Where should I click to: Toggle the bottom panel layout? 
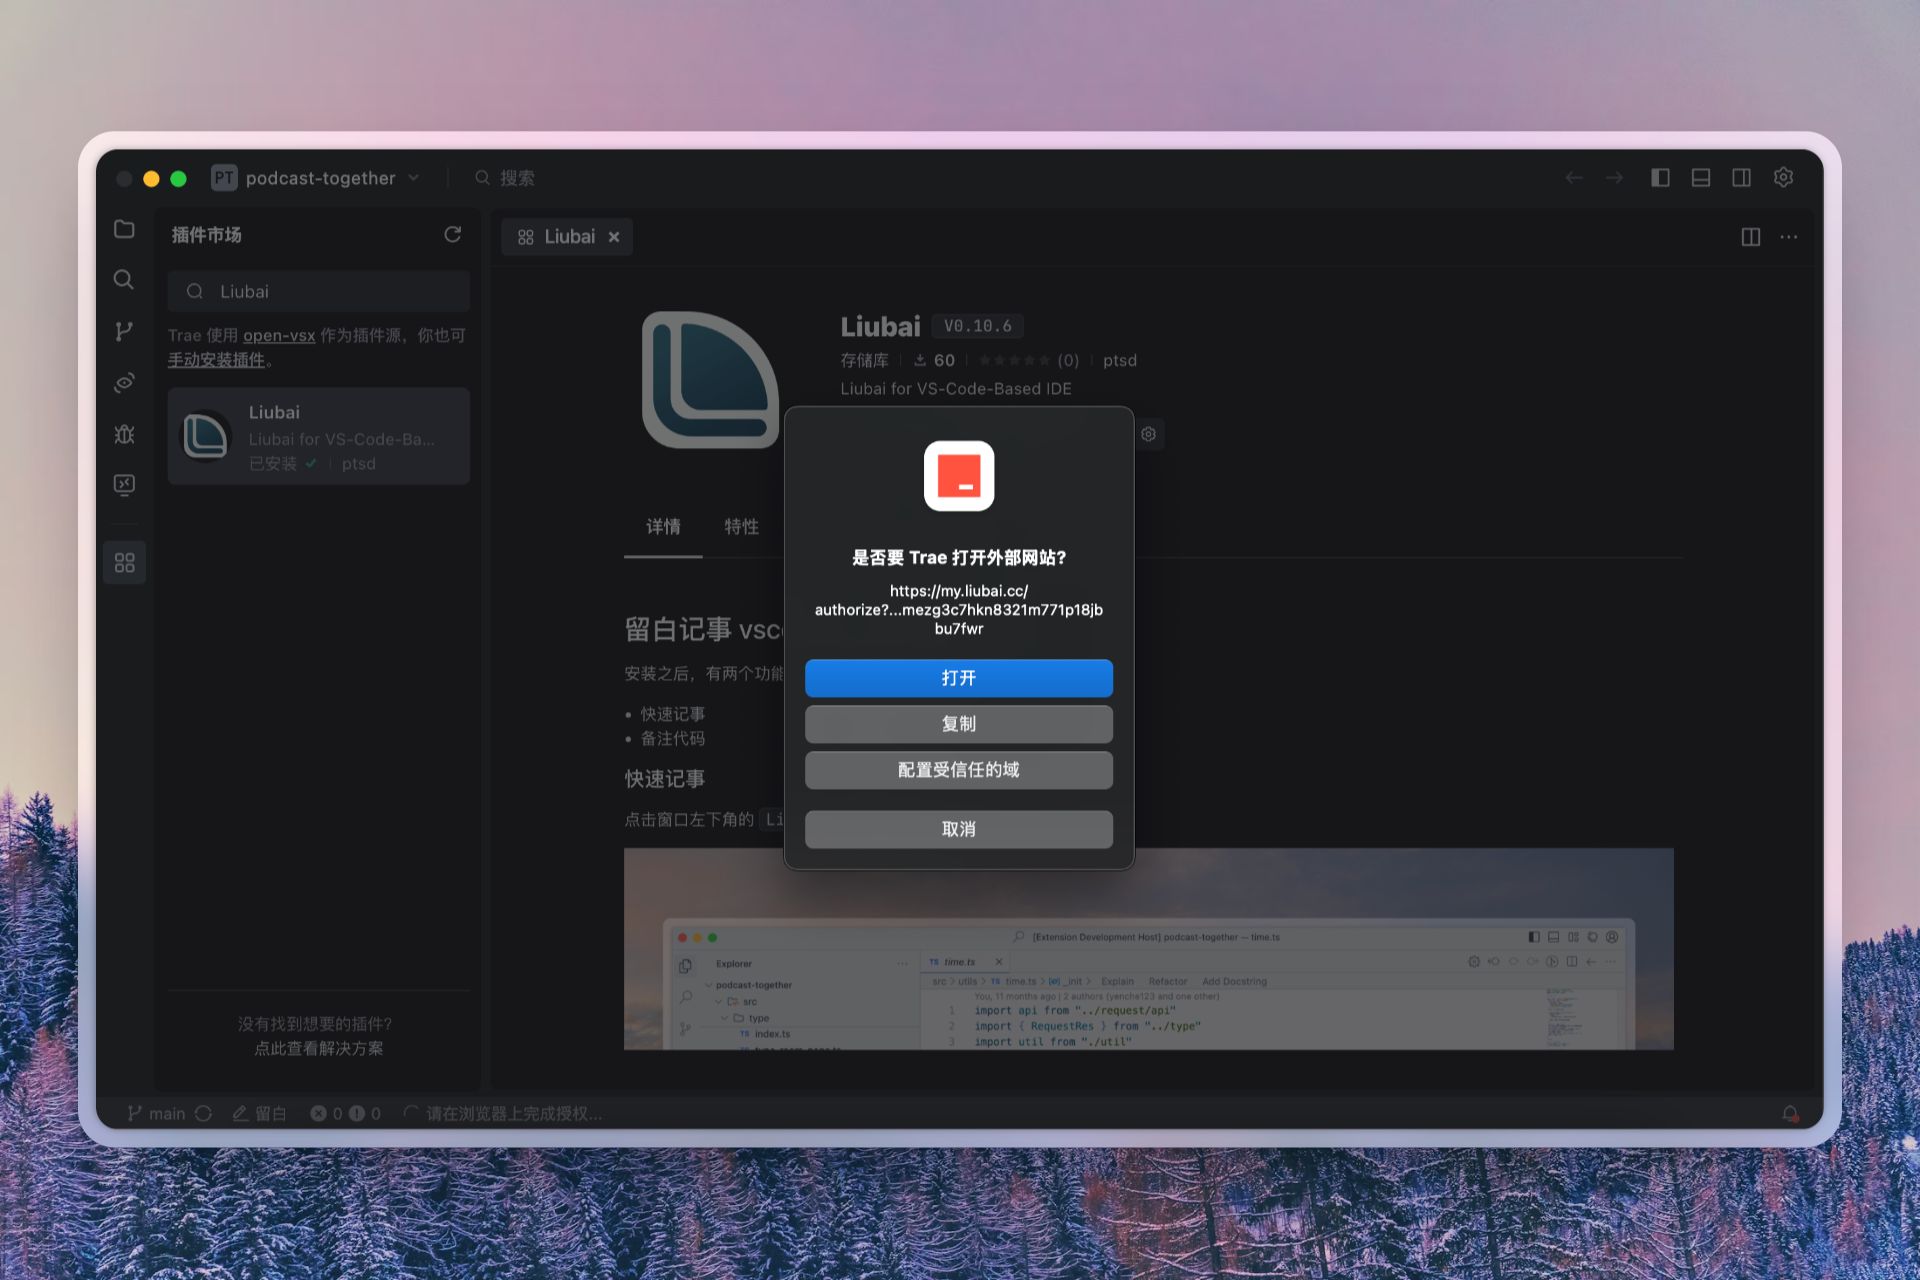click(x=1700, y=177)
